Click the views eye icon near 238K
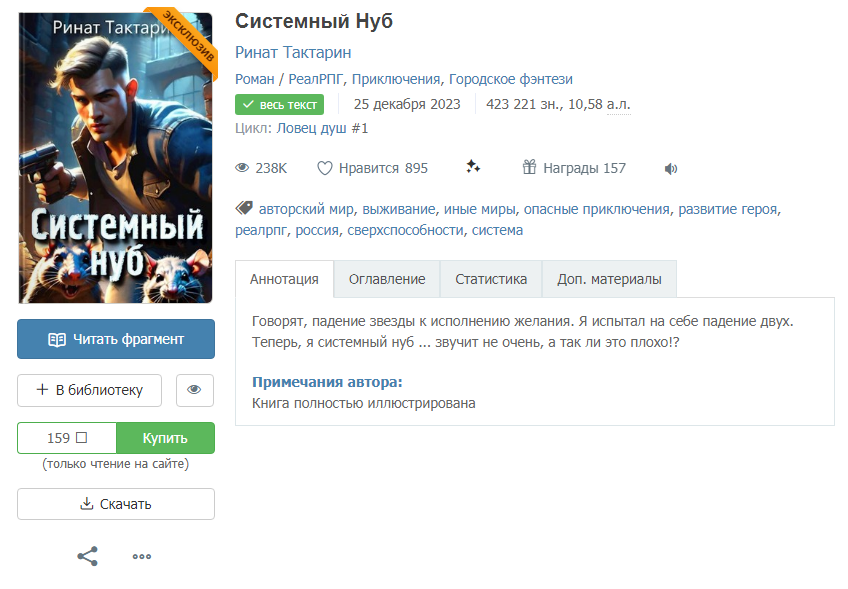 pyautogui.click(x=242, y=168)
